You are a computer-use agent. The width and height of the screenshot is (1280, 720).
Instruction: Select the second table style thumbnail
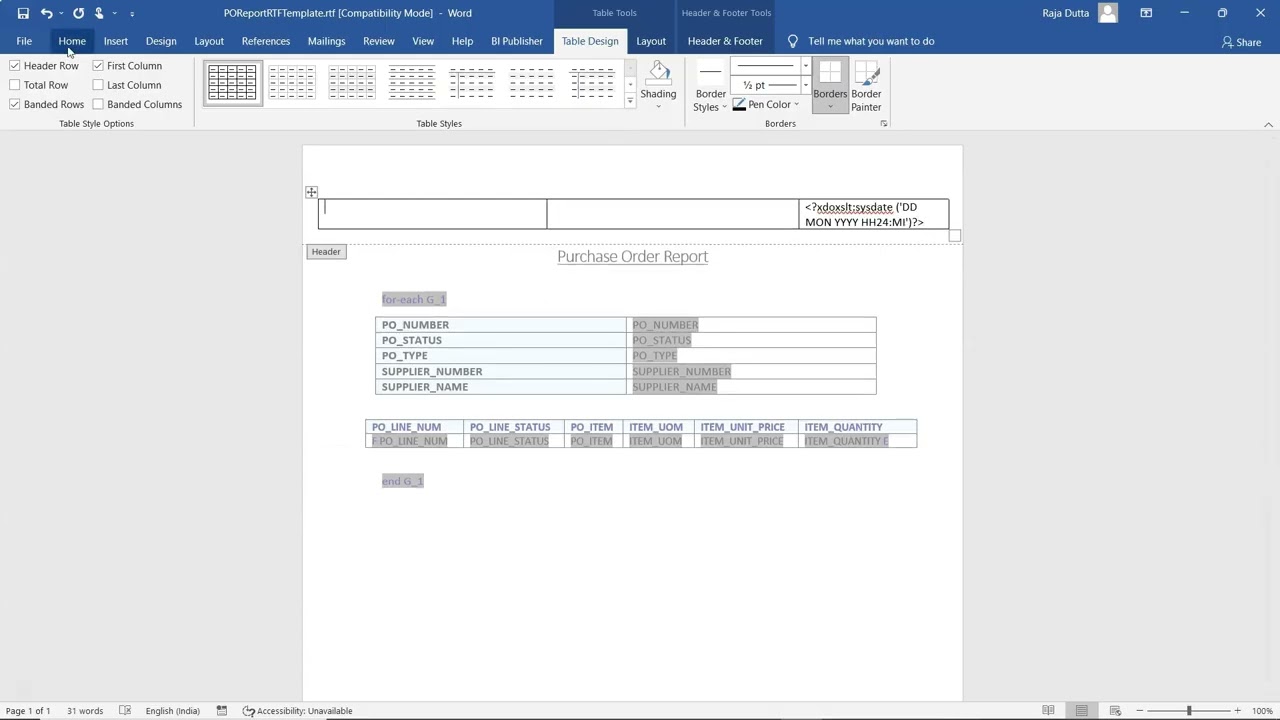point(292,83)
